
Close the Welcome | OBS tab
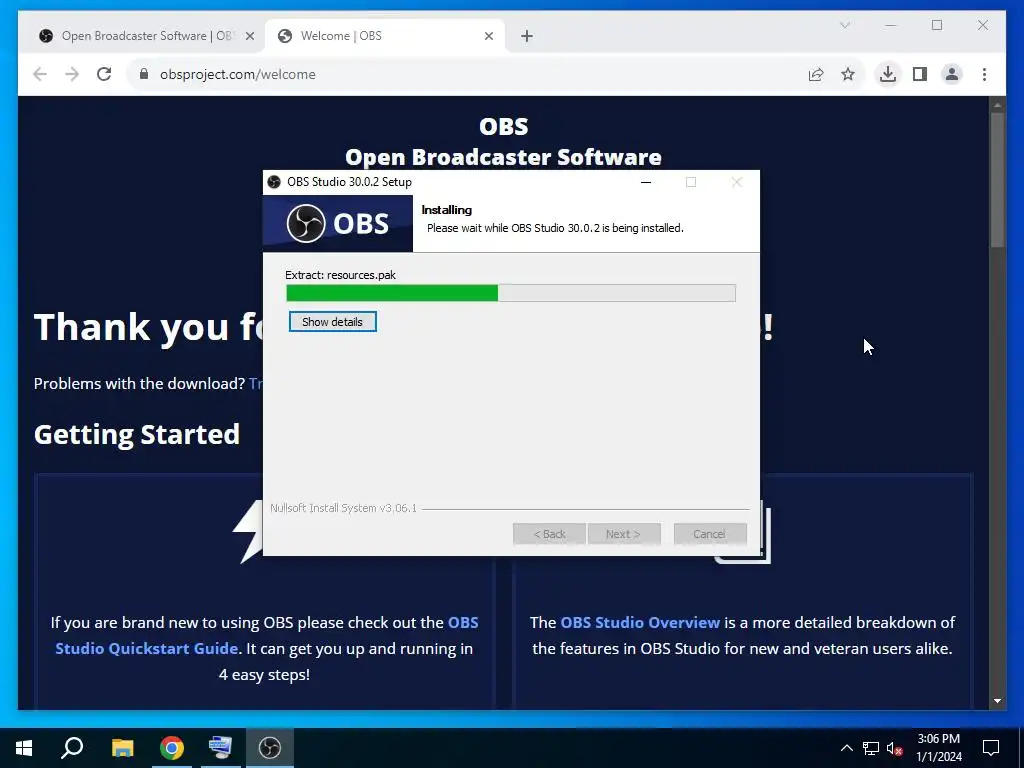click(488, 36)
